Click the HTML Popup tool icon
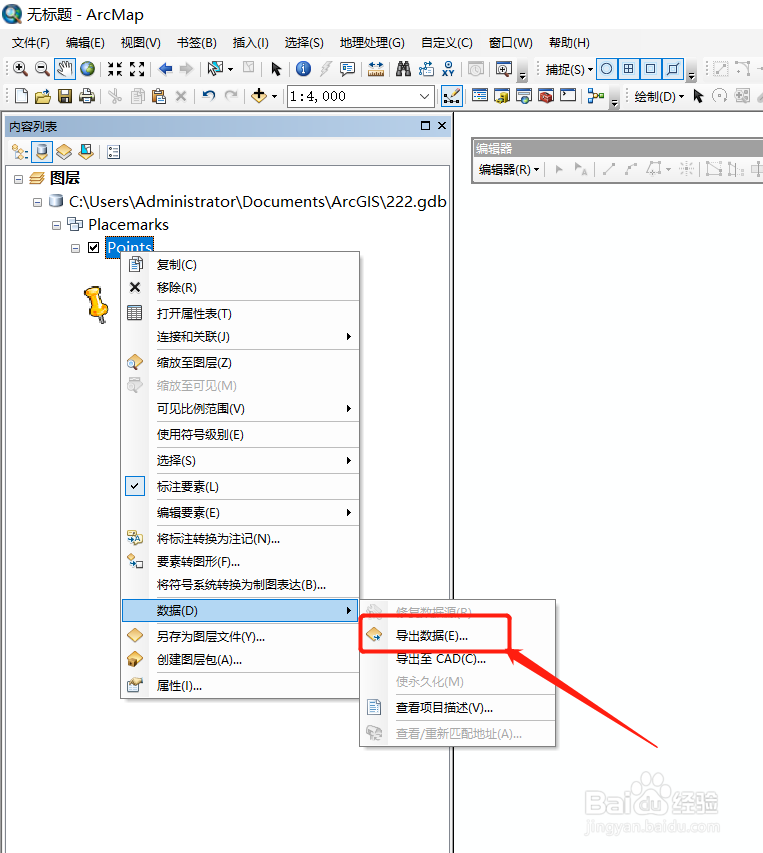 (x=347, y=69)
